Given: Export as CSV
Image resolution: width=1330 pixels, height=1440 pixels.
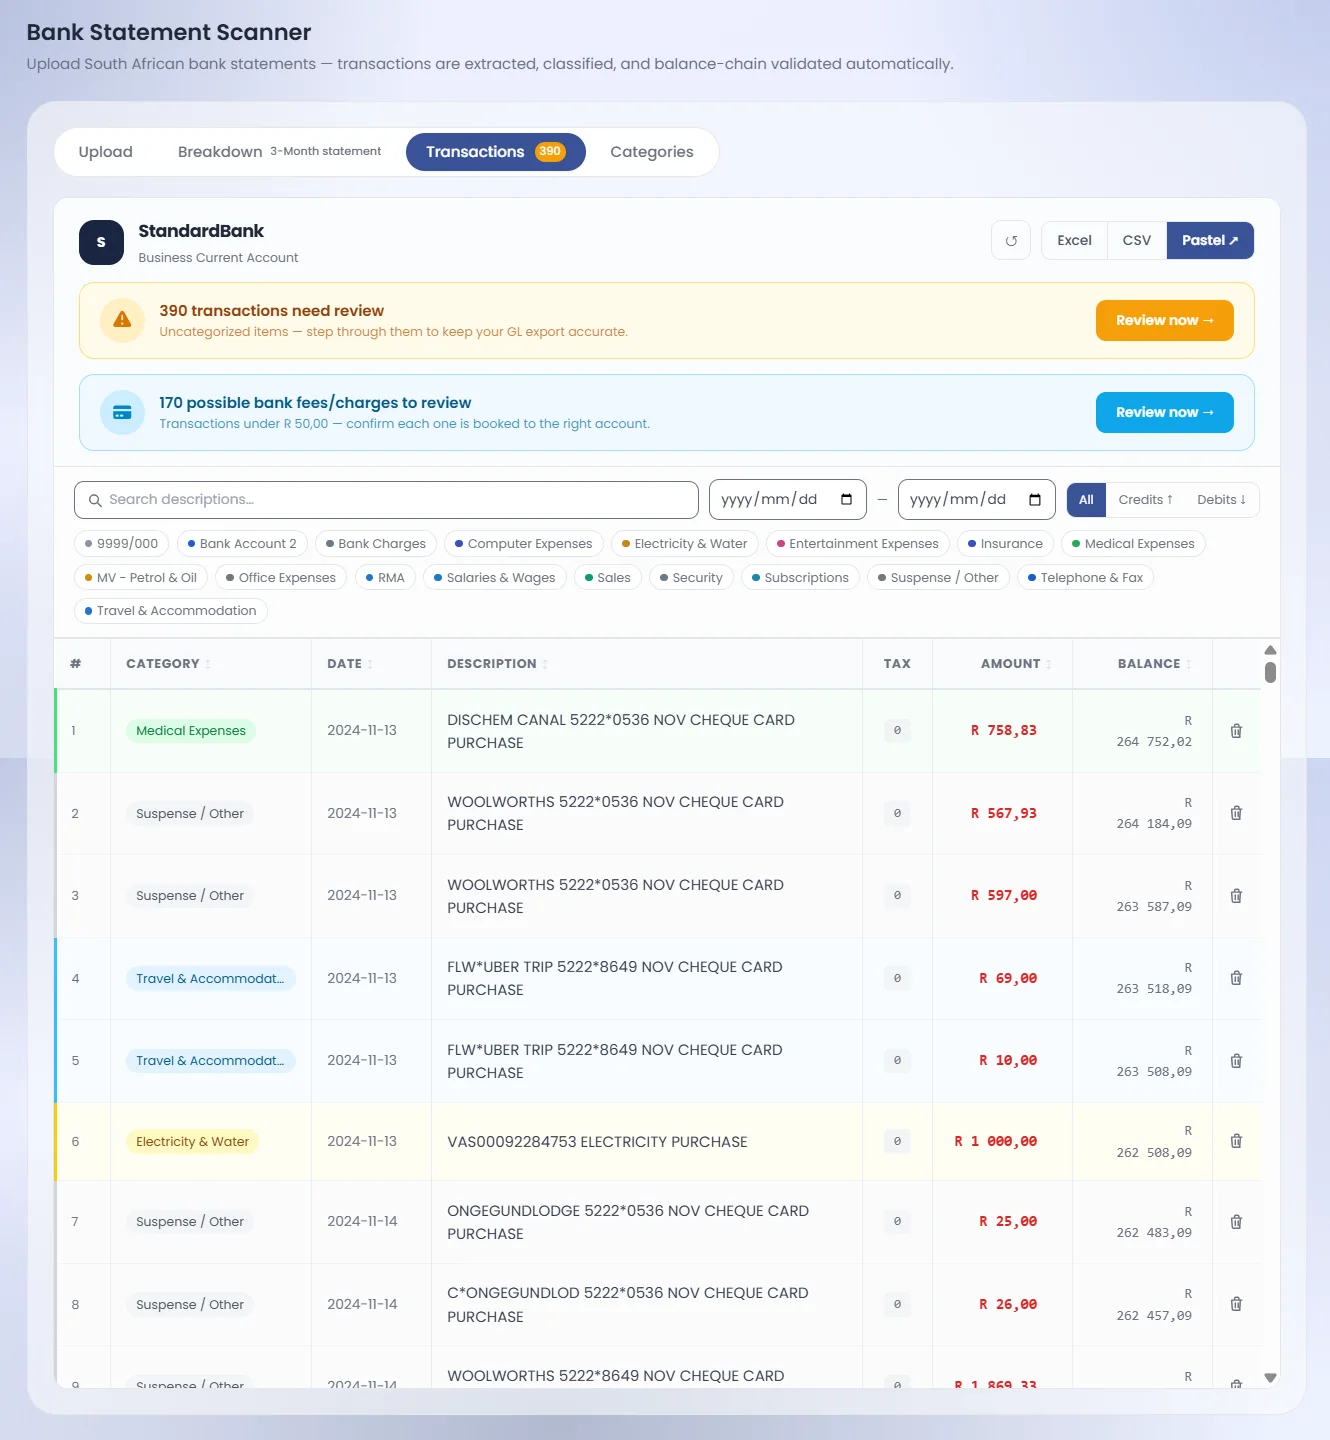Looking at the screenshot, I should pyautogui.click(x=1137, y=241).
